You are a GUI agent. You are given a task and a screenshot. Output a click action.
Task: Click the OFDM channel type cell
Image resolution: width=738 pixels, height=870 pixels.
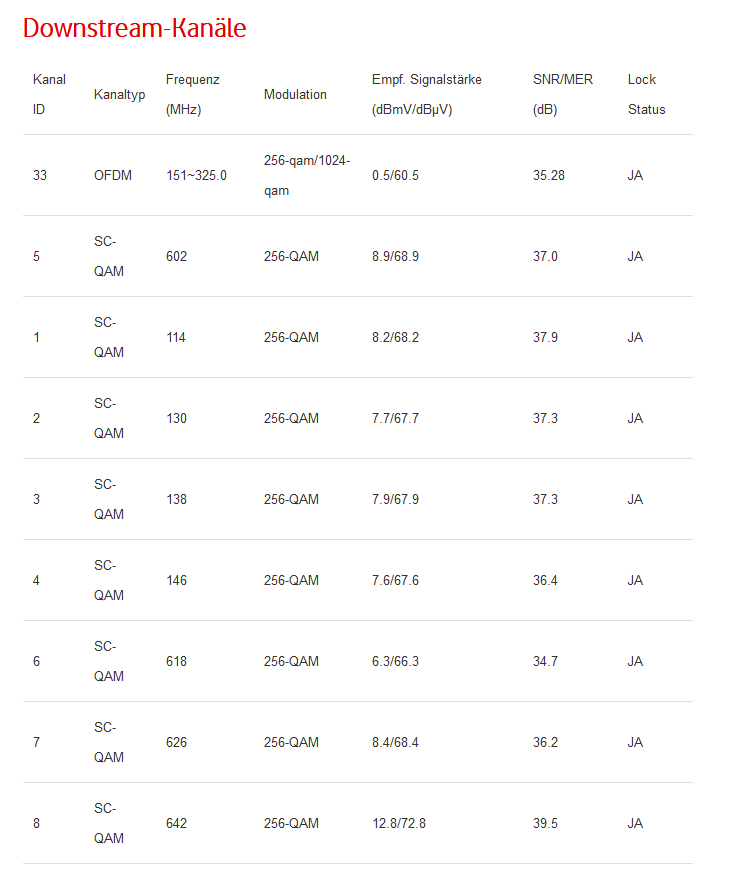(113, 175)
